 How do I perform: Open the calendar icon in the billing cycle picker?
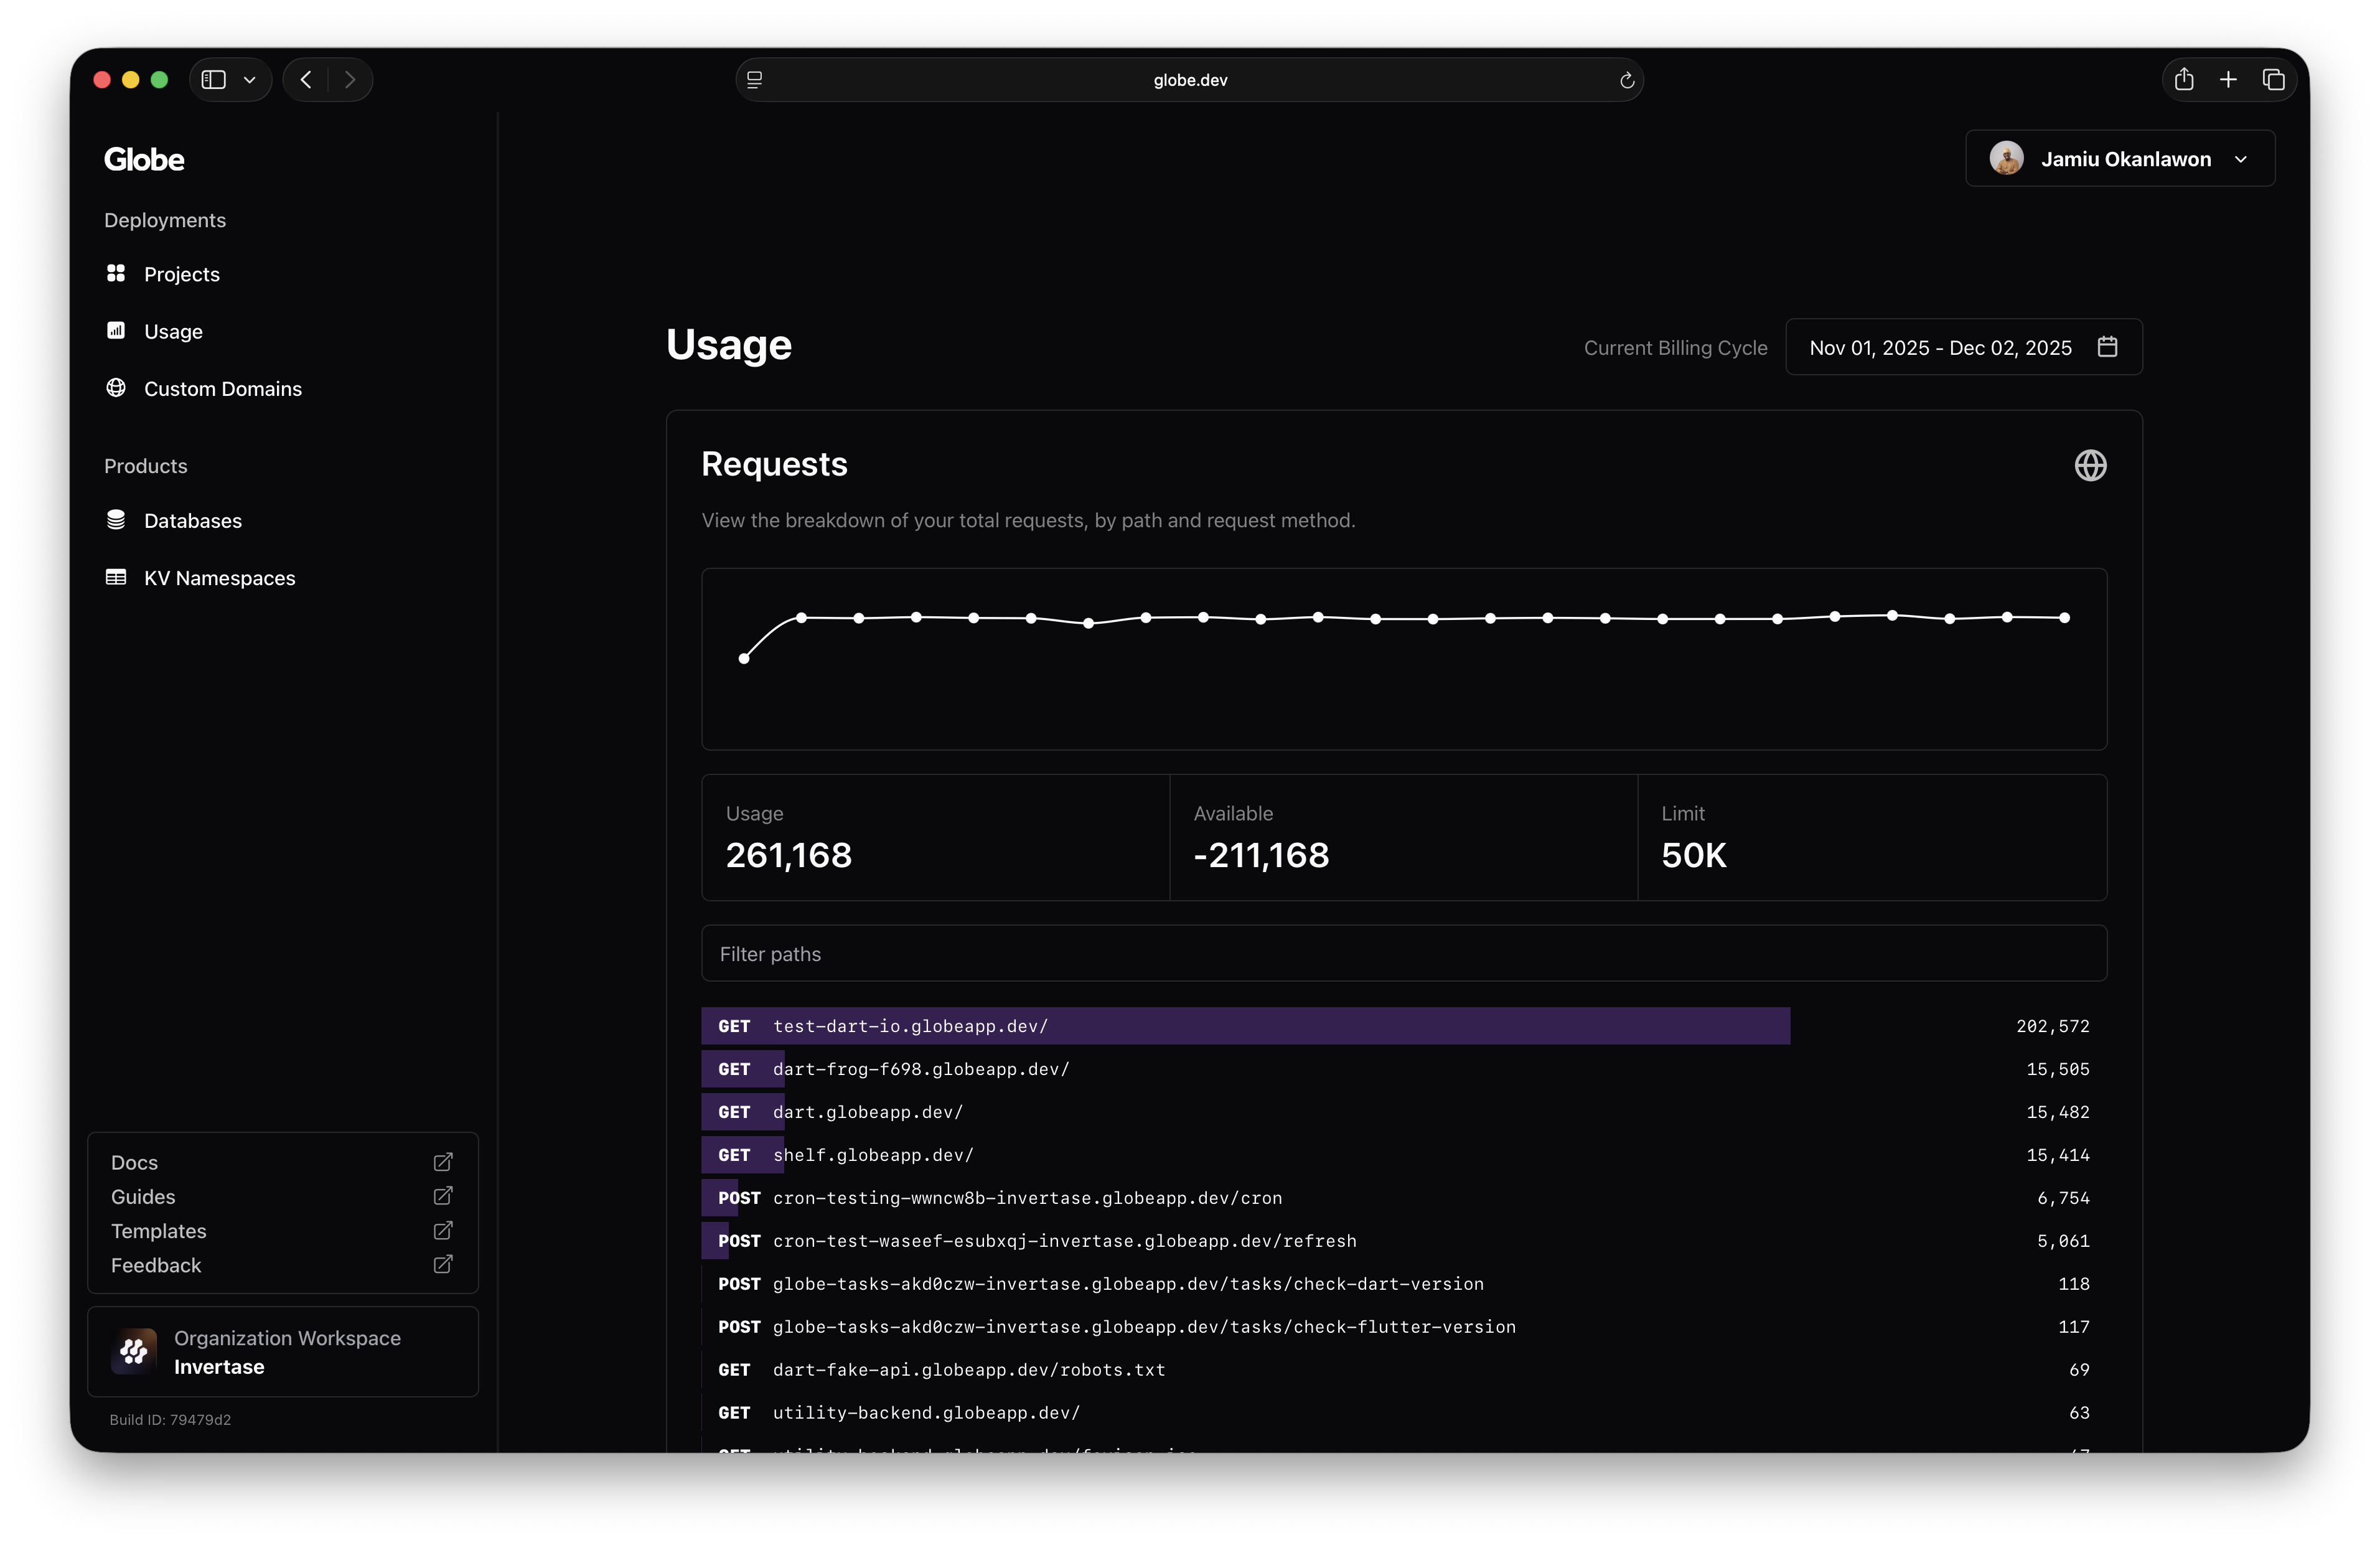click(x=2107, y=347)
